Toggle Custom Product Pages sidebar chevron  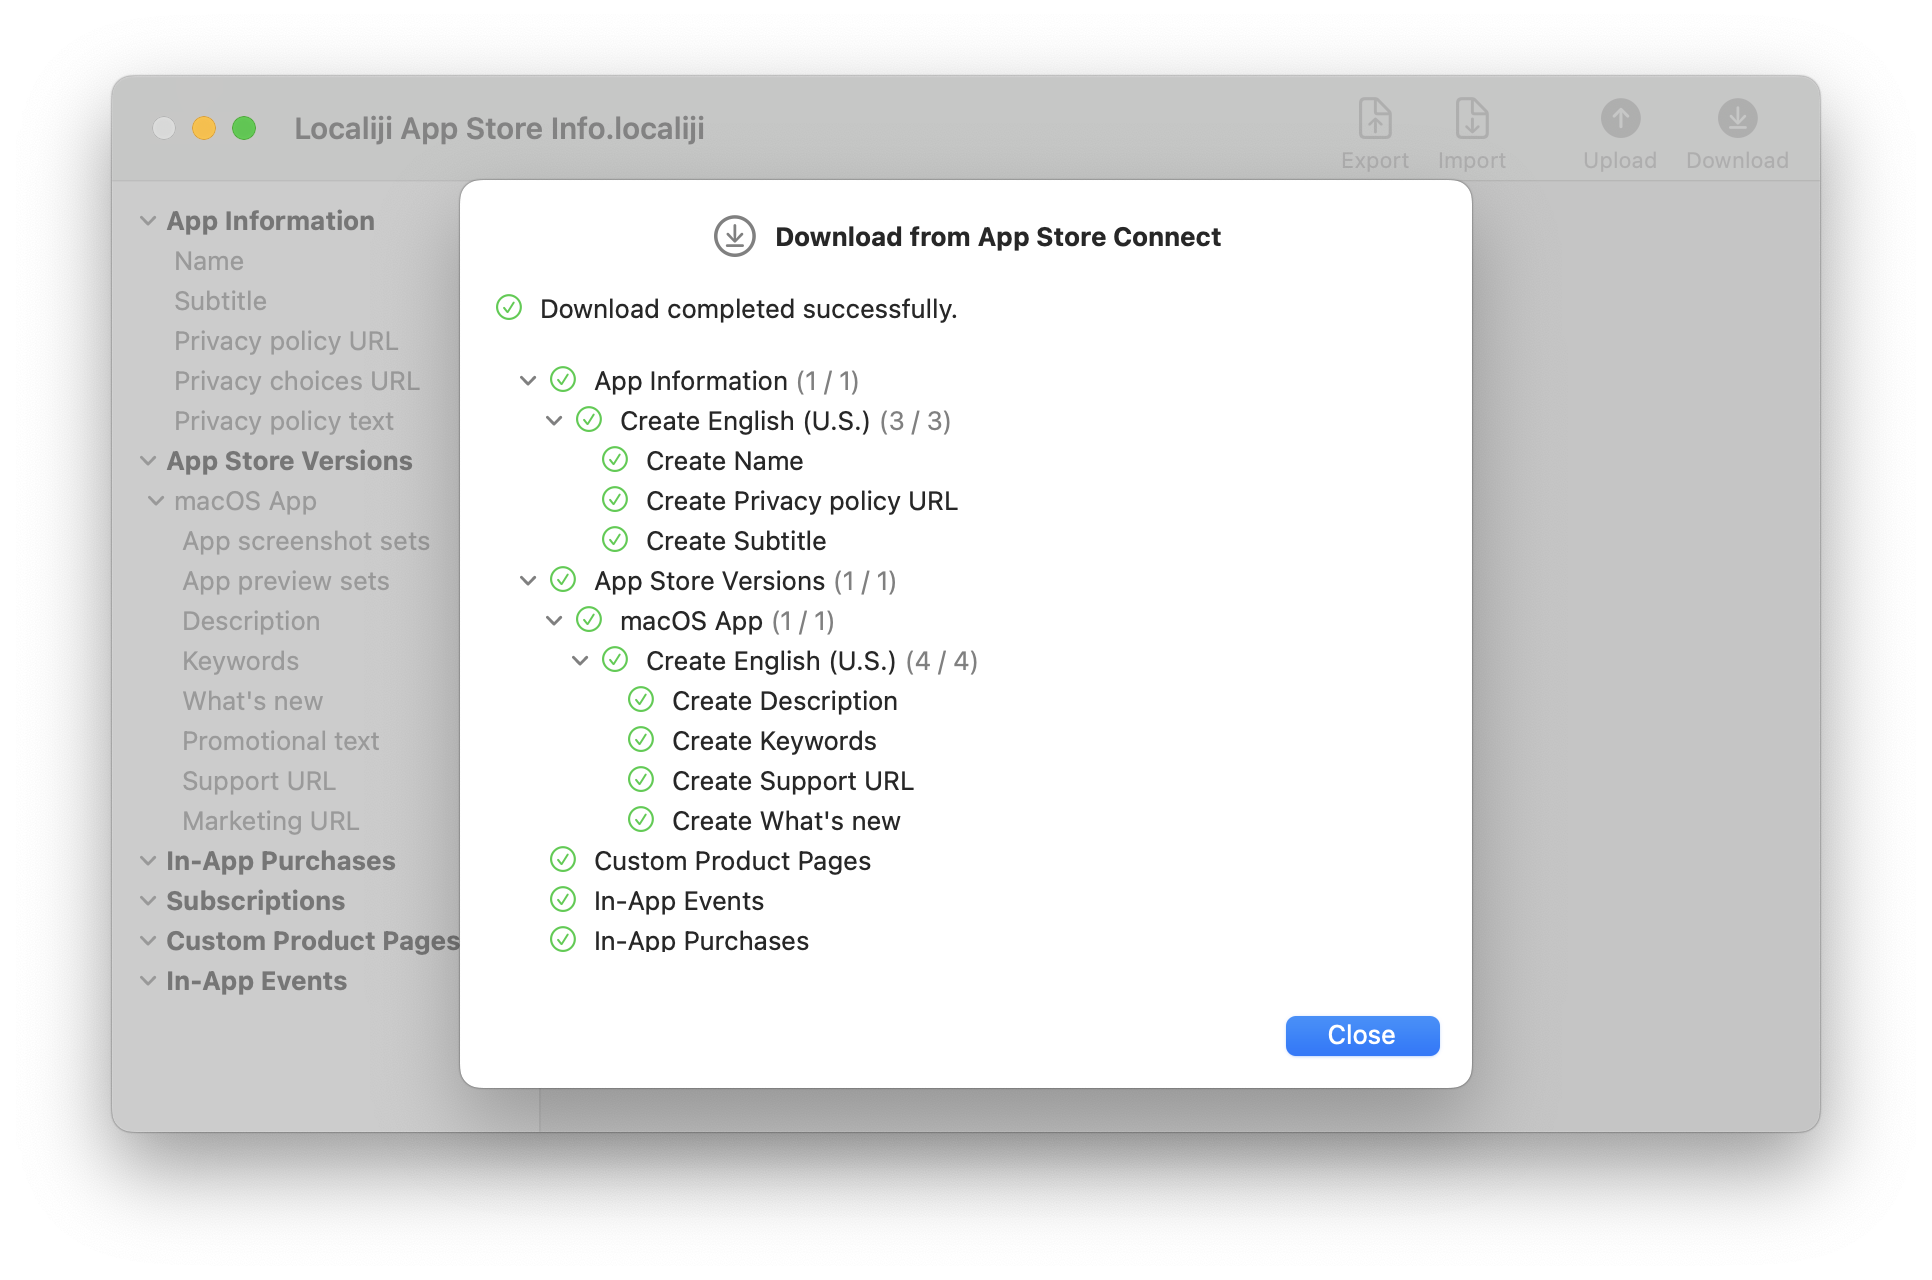(148, 941)
